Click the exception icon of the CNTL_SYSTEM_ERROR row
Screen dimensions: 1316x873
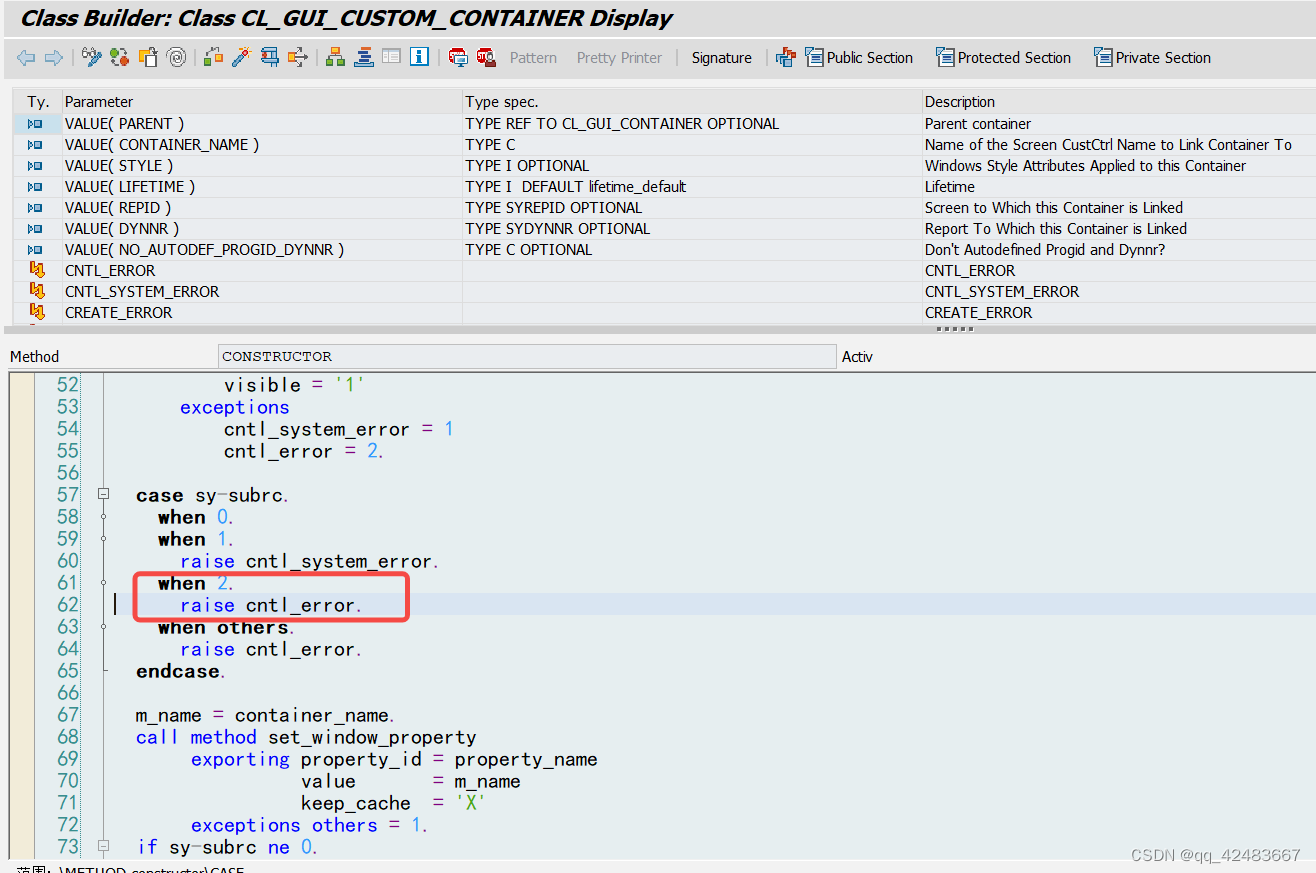(37, 292)
